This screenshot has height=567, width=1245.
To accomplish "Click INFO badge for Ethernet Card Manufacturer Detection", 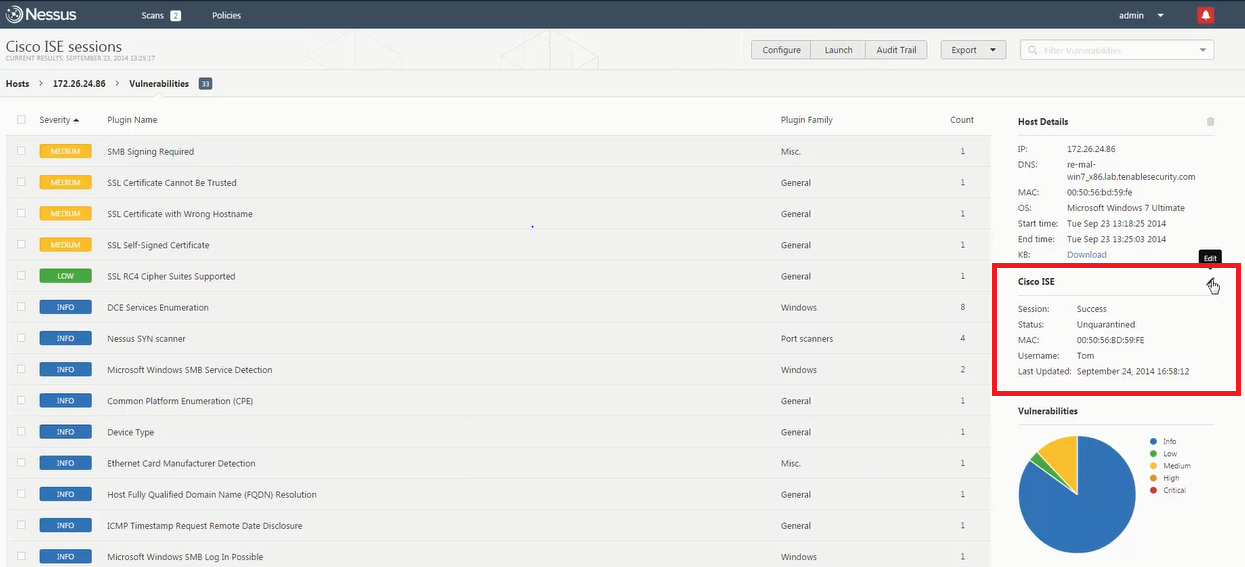I will [x=65, y=463].
